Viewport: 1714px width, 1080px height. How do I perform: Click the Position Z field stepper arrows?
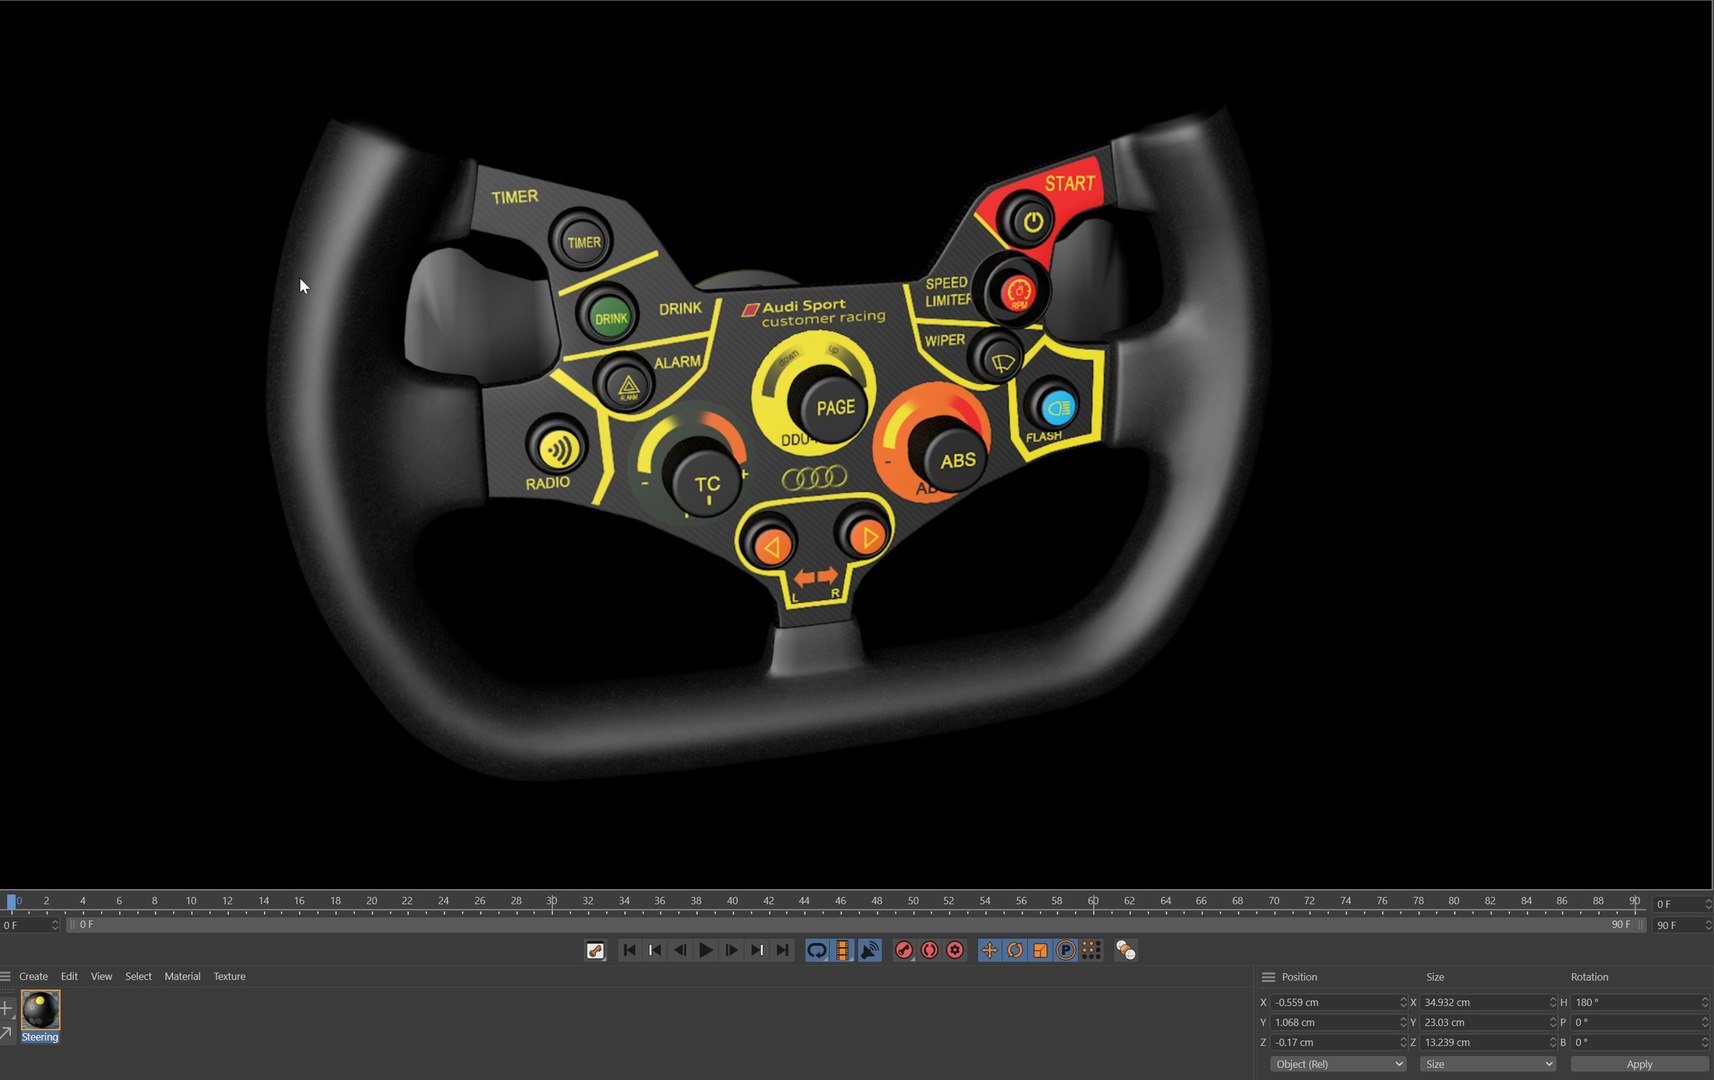click(1403, 1042)
